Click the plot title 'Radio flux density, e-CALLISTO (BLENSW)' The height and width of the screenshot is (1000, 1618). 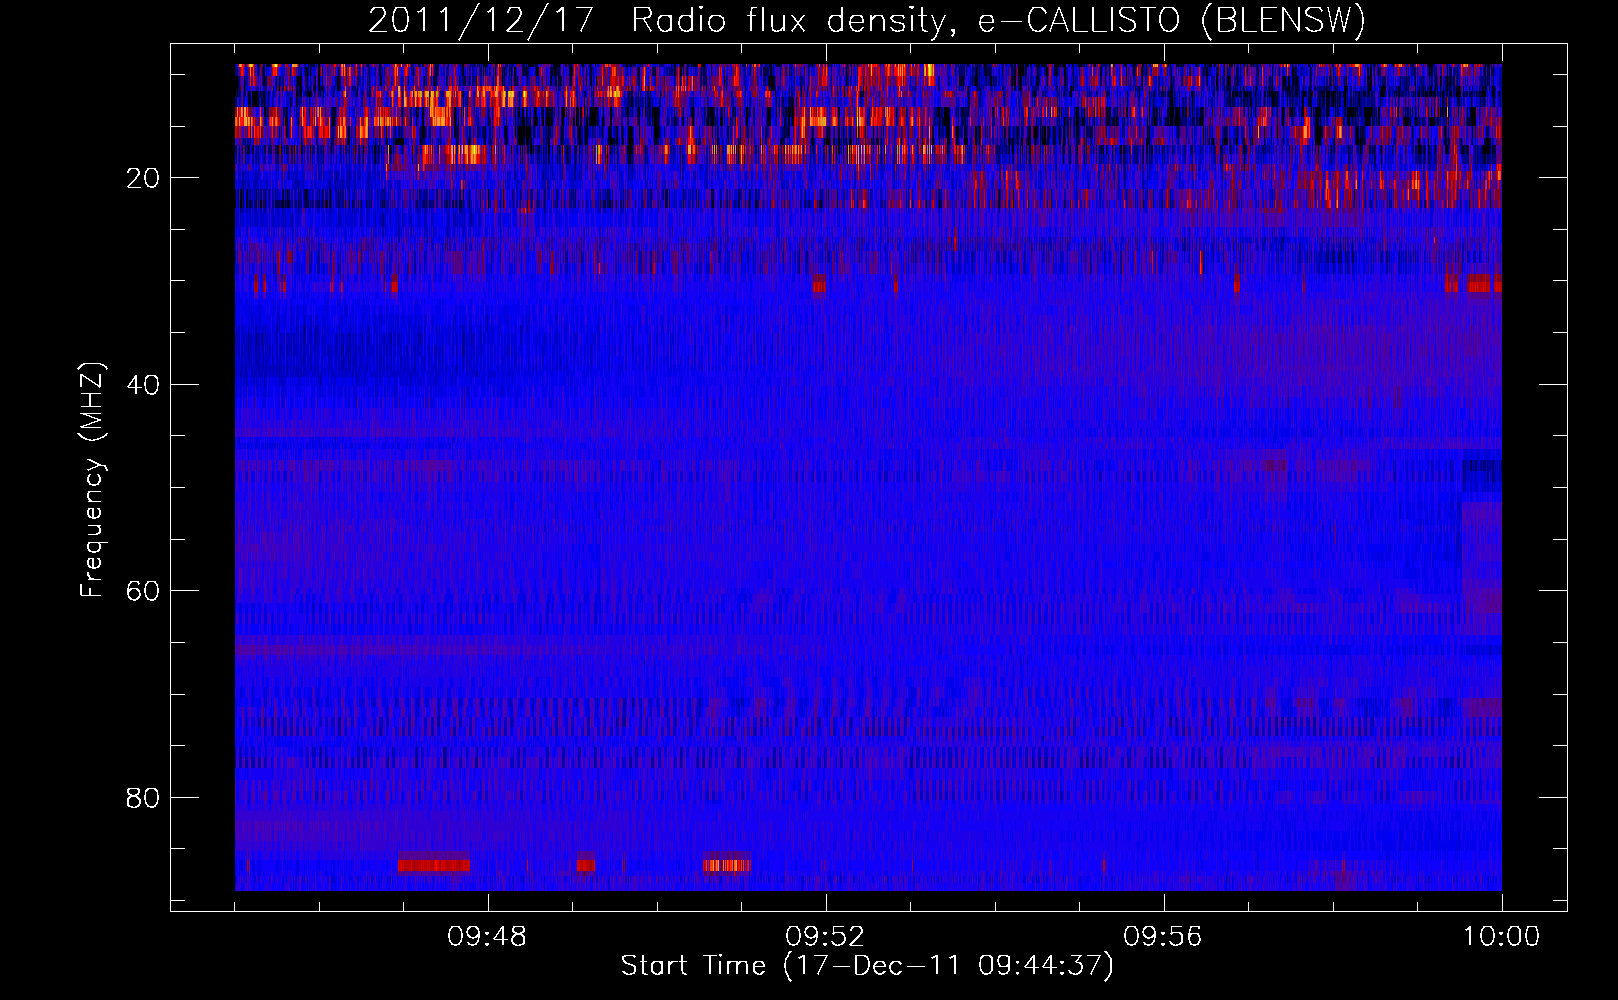(x=999, y=20)
